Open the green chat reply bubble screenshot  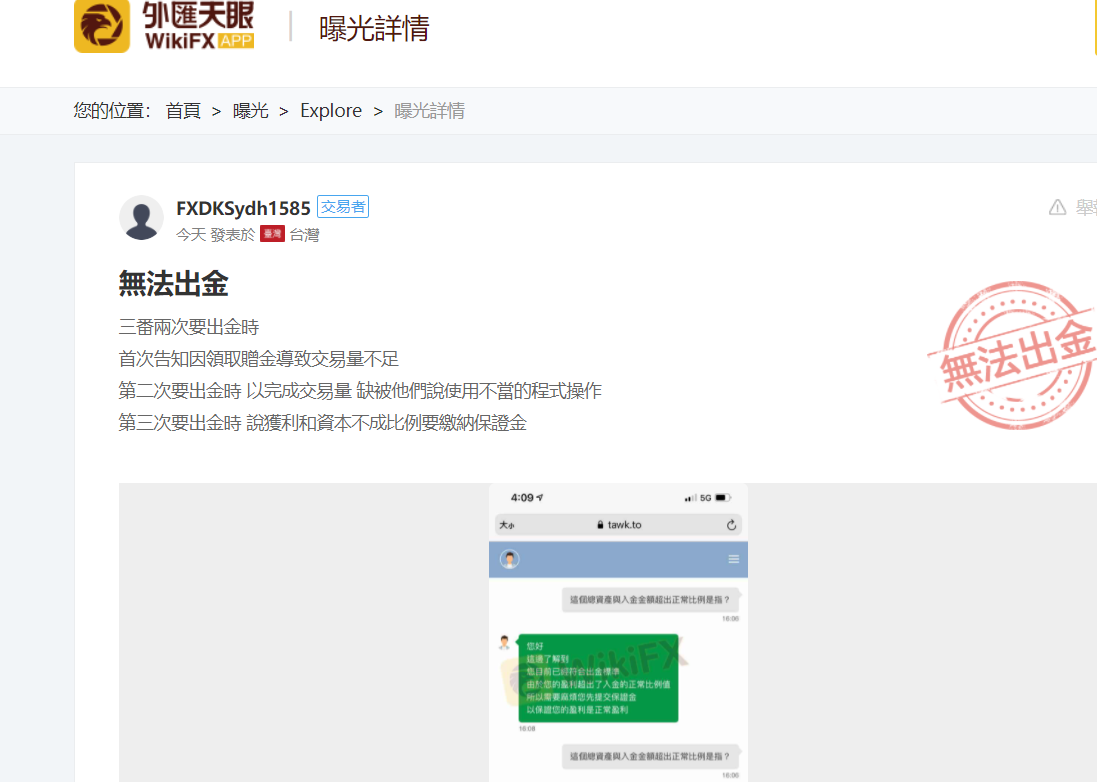598,677
